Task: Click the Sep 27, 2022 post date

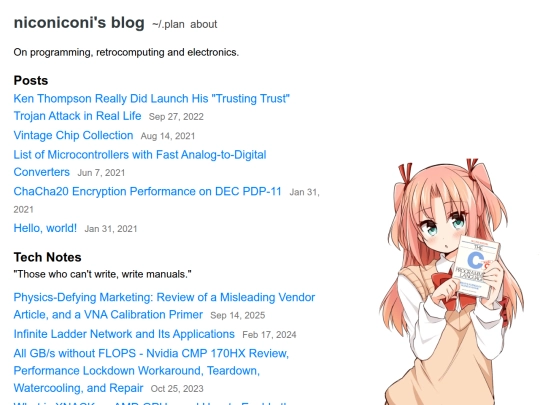Action: click(x=176, y=117)
